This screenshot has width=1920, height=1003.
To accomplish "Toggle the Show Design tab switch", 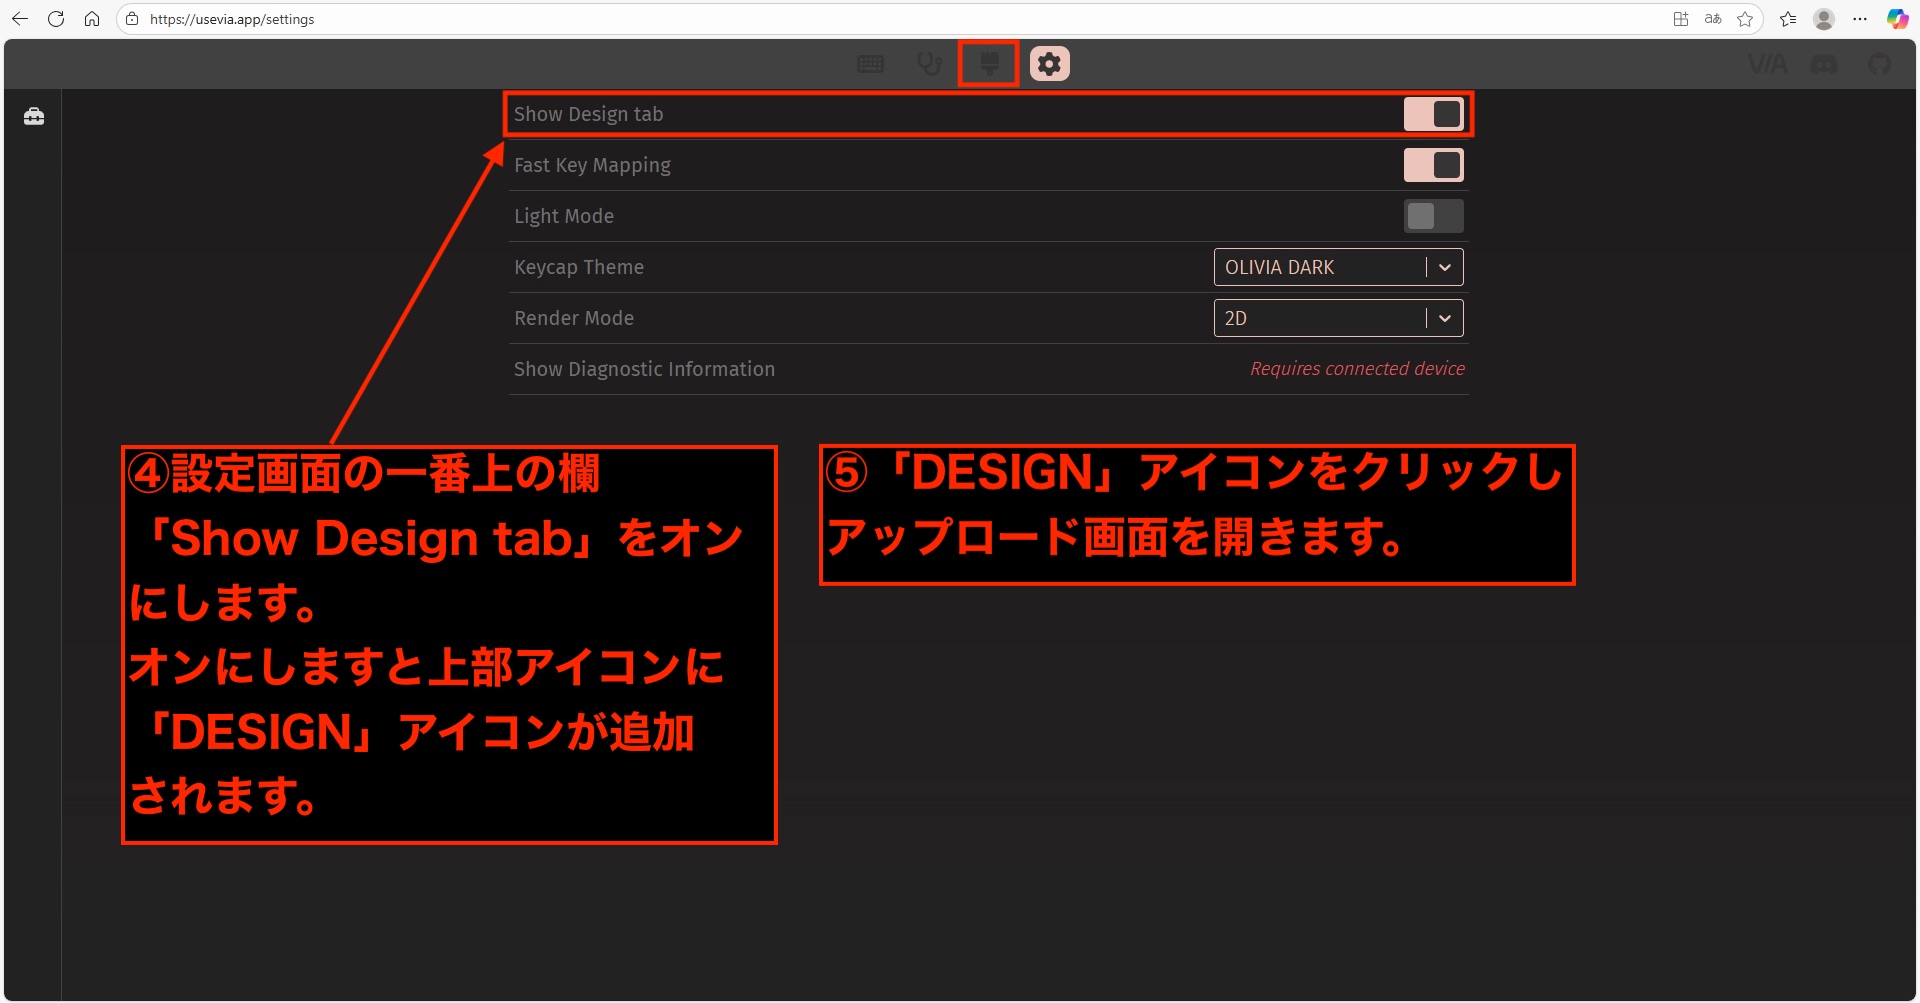I will point(1433,114).
